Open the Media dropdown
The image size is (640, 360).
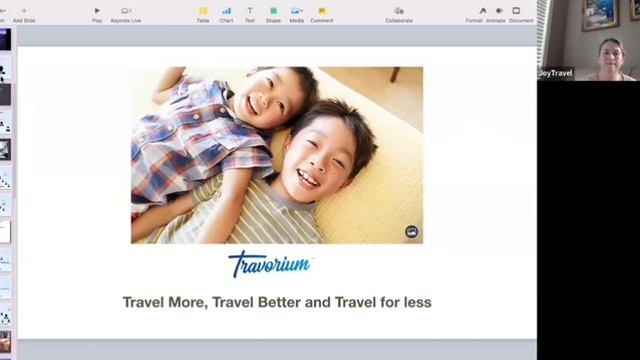click(296, 15)
